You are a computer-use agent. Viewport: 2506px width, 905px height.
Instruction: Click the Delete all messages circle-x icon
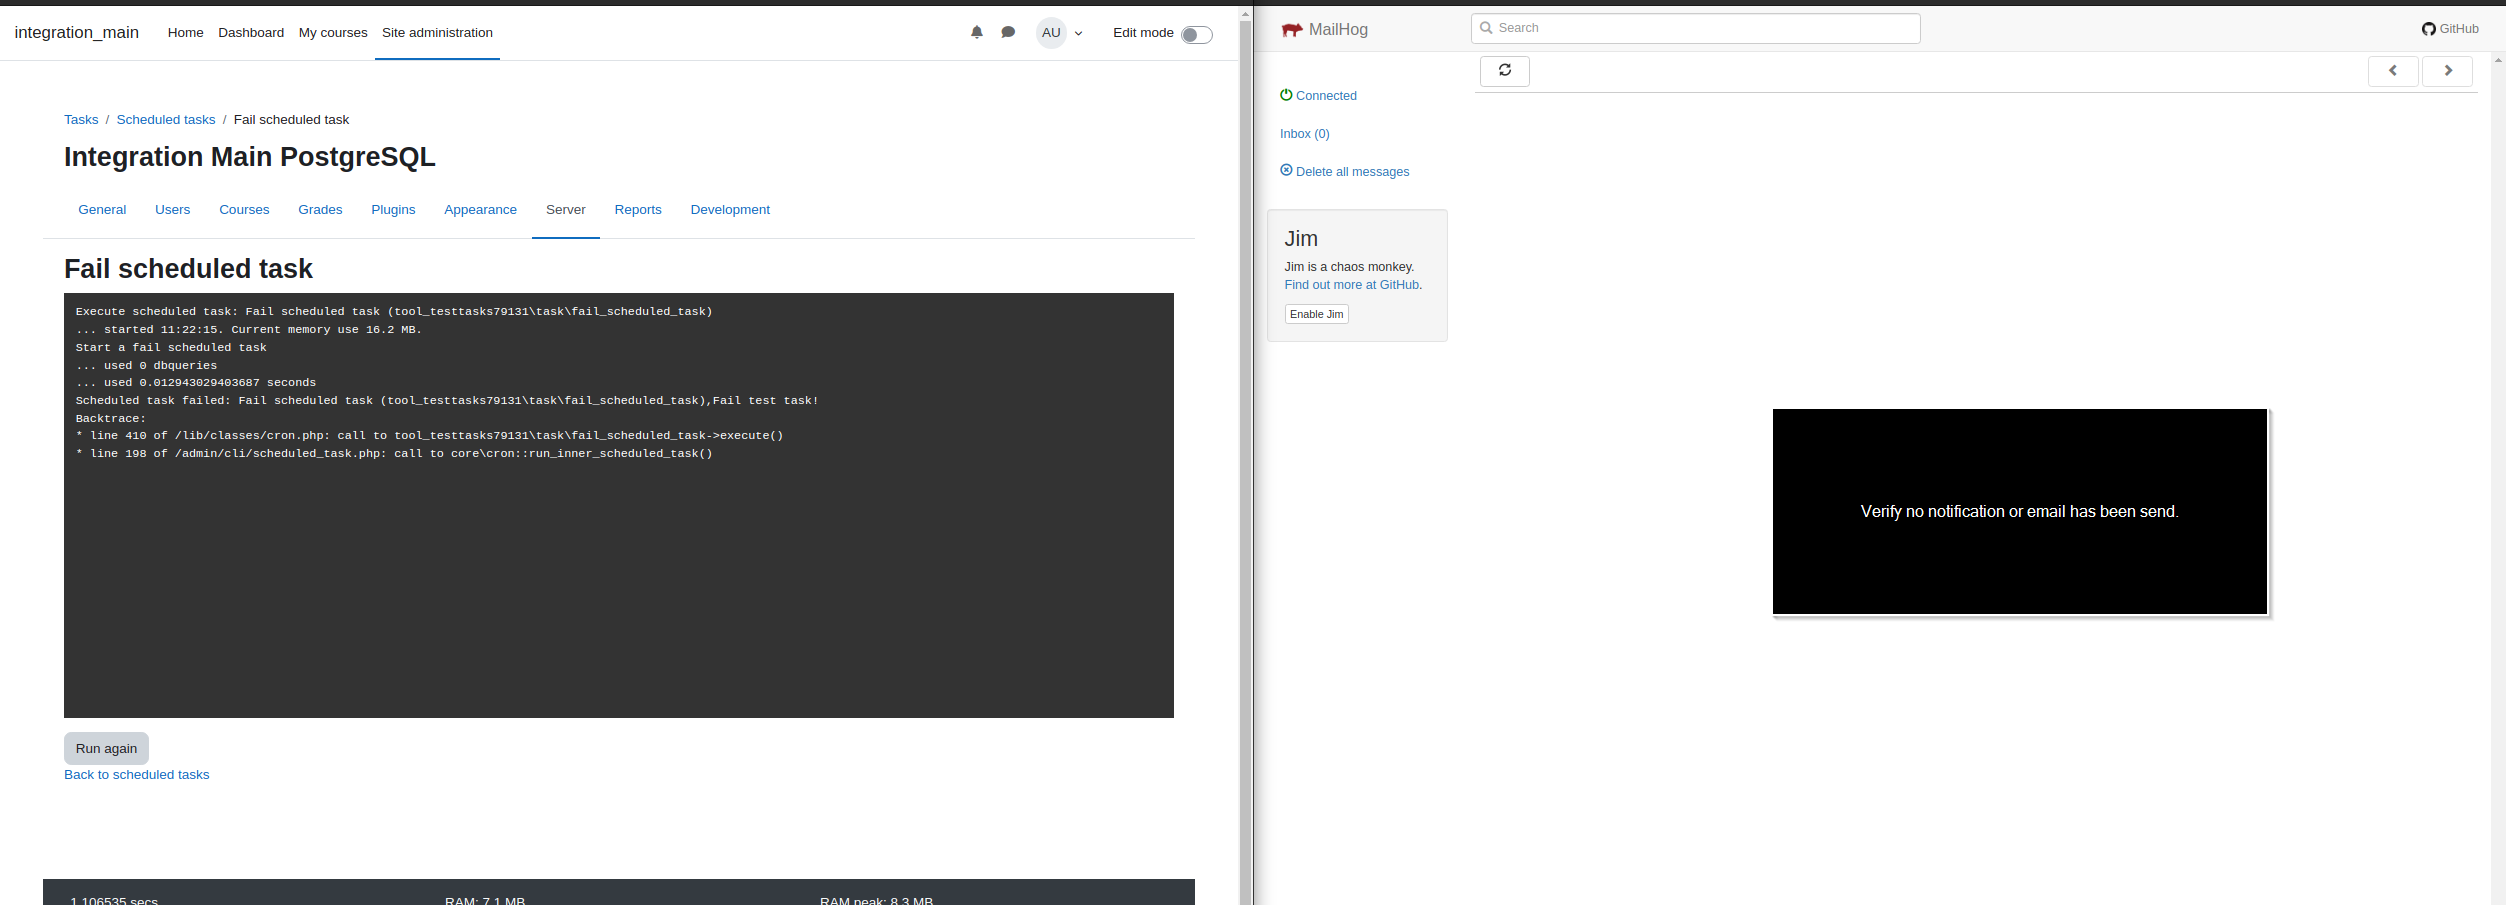pos(1286,170)
